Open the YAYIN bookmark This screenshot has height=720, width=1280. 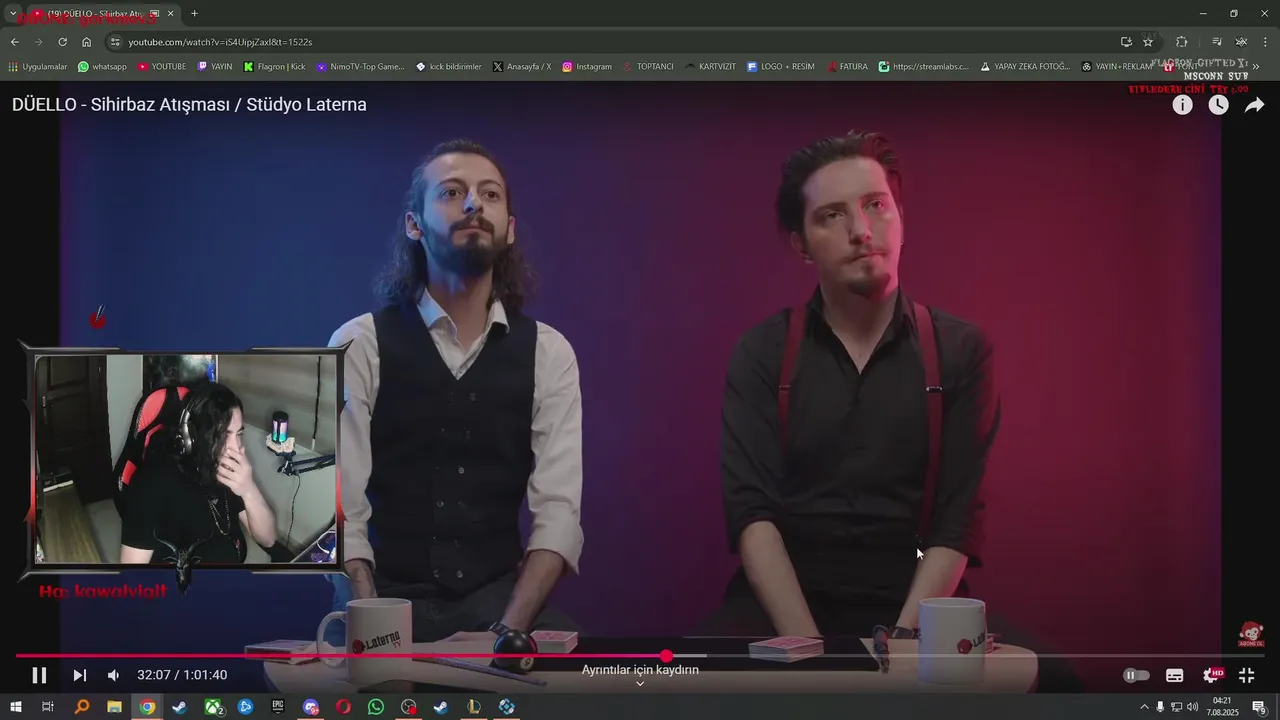(x=215, y=67)
